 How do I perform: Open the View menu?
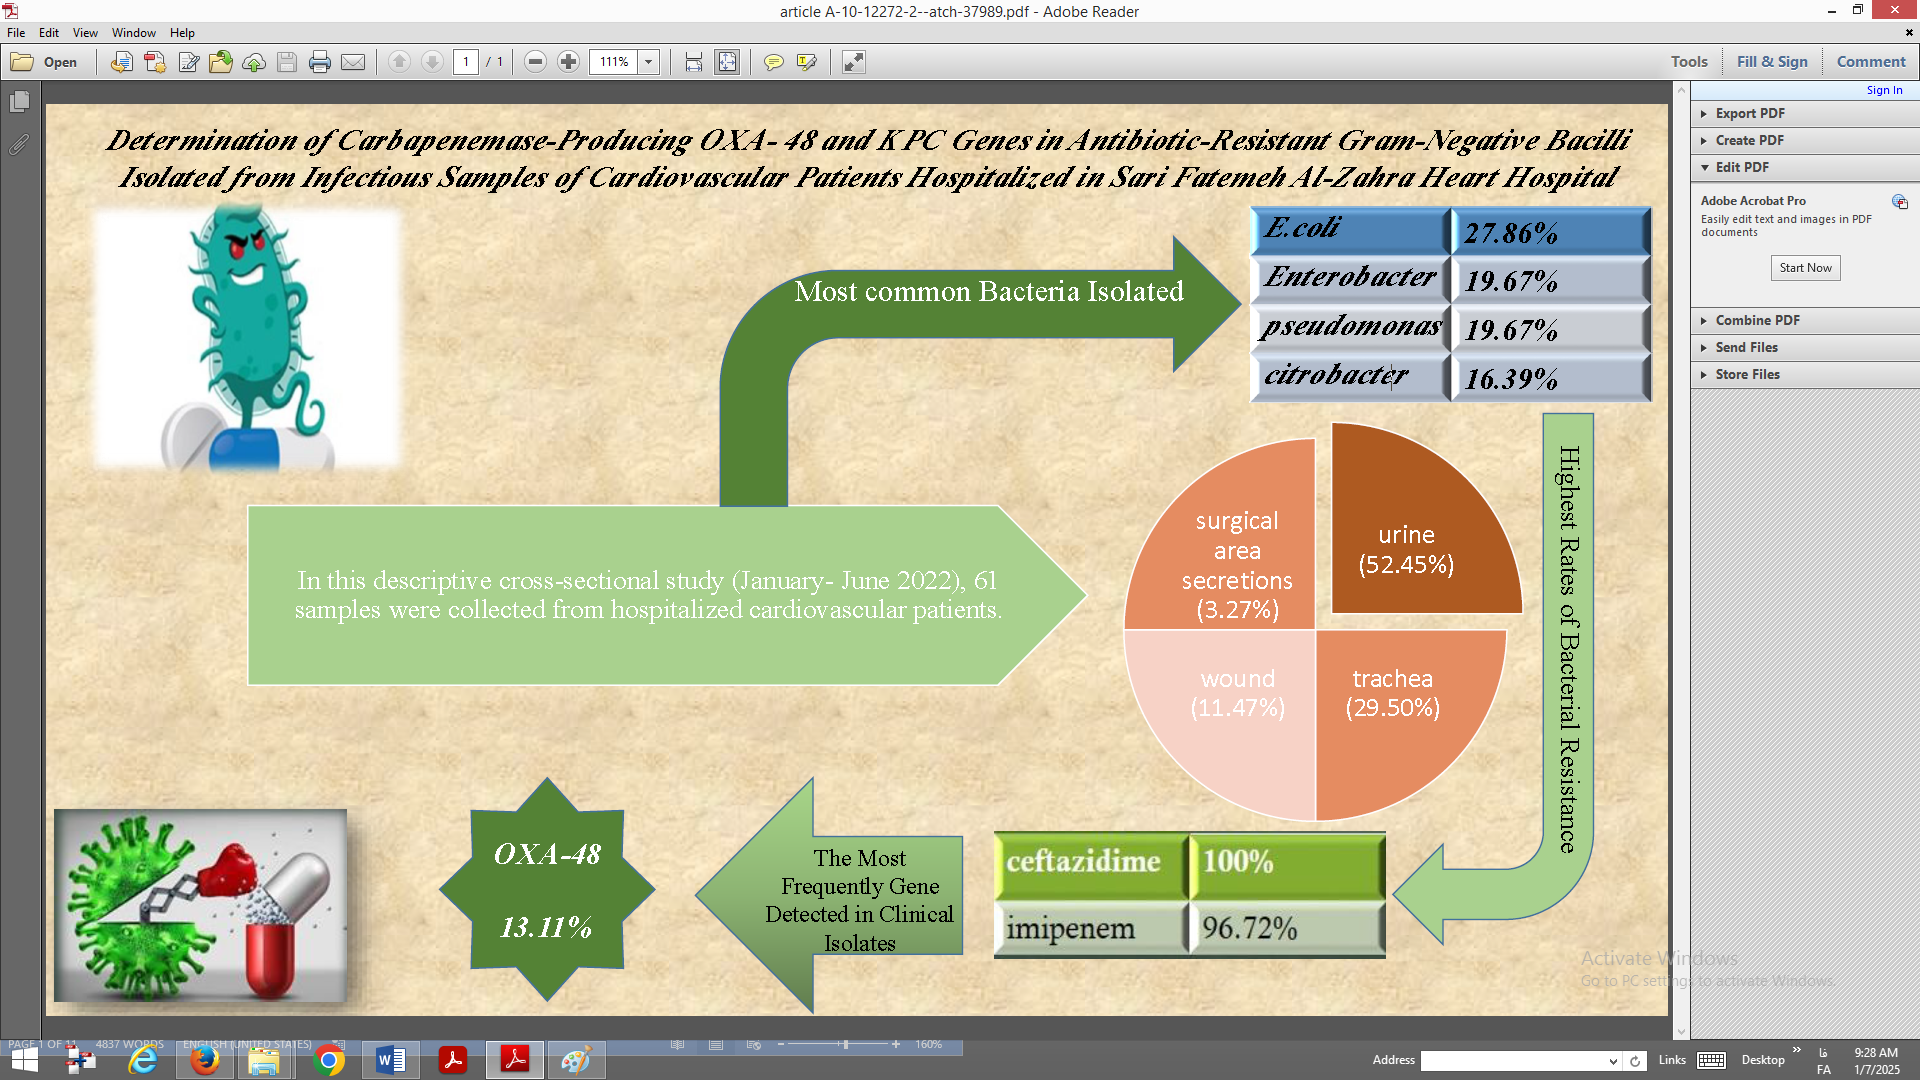pyautogui.click(x=85, y=33)
